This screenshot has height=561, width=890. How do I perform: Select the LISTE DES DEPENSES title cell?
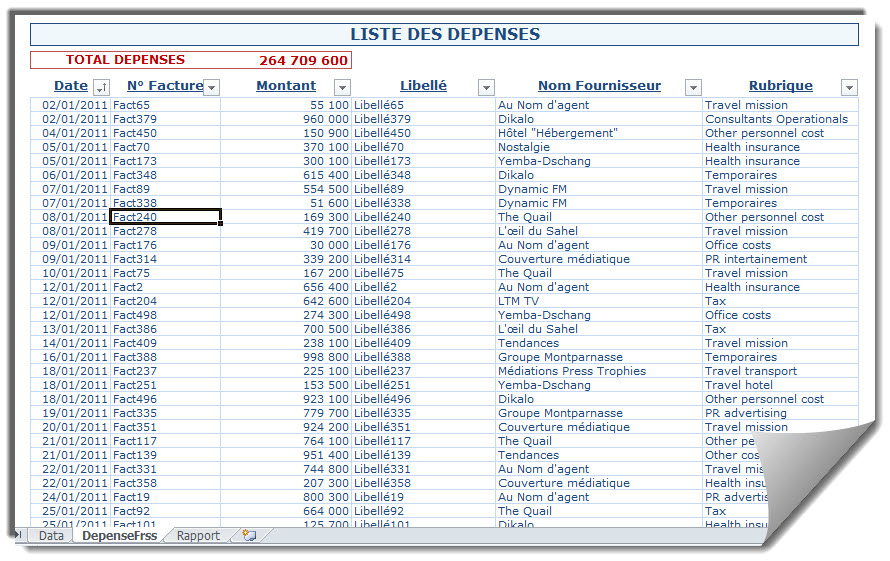click(444, 34)
